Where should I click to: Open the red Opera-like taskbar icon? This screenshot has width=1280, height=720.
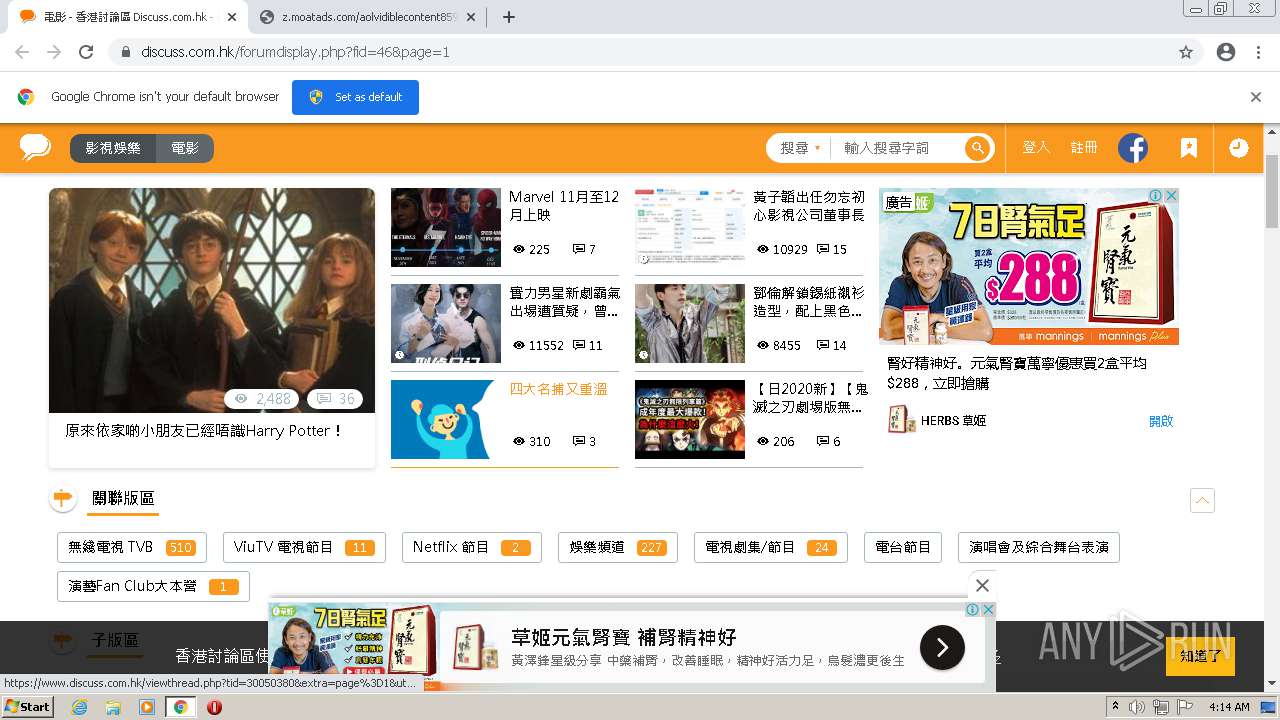coord(214,707)
